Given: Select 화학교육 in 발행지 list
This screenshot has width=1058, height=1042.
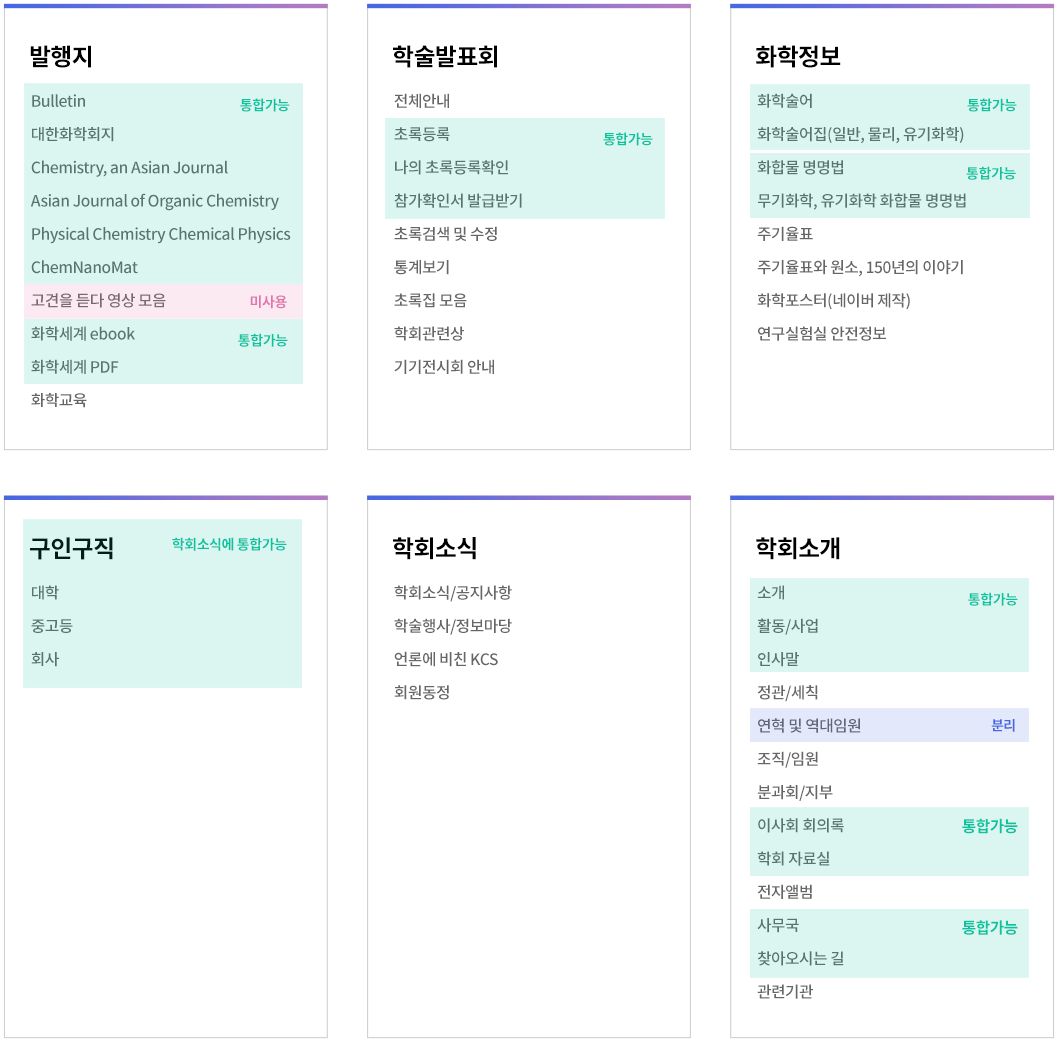Looking at the screenshot, I should tap(59, 400).
